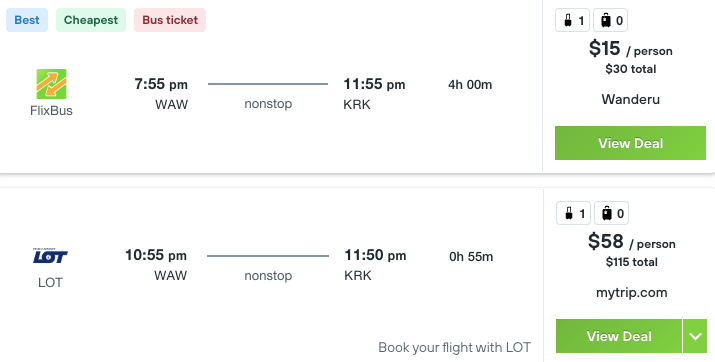Viewport: 715px width, 362px height.
Task: Click the Wanderu provider name
Action: click(x=631, y=99)
